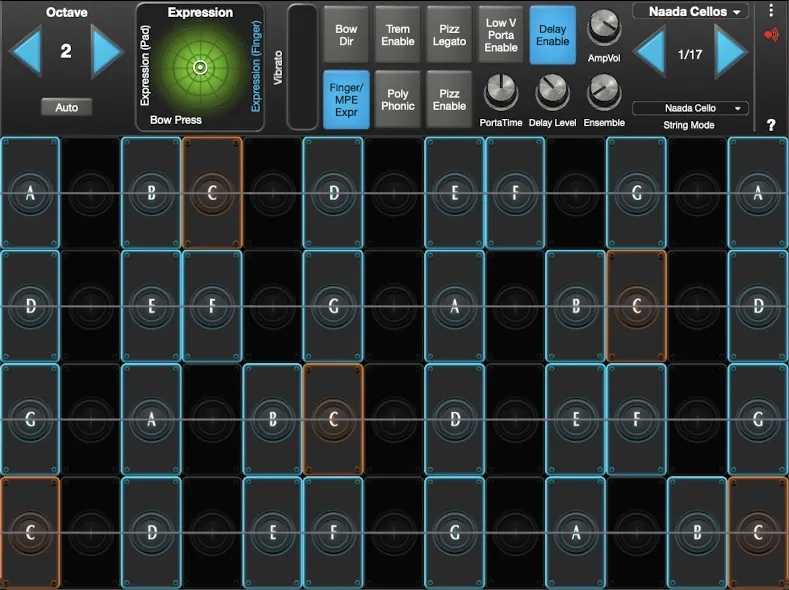Play the G pad in the bottom row

click(454, 532)
